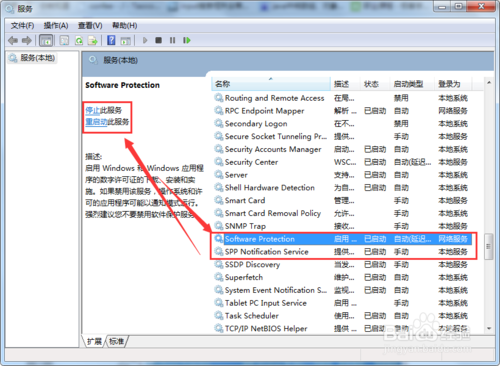The width and height of the screenshot is (500, 366).
Task: Click gear icon of Software Protection row
Action: tap(219, 239)
